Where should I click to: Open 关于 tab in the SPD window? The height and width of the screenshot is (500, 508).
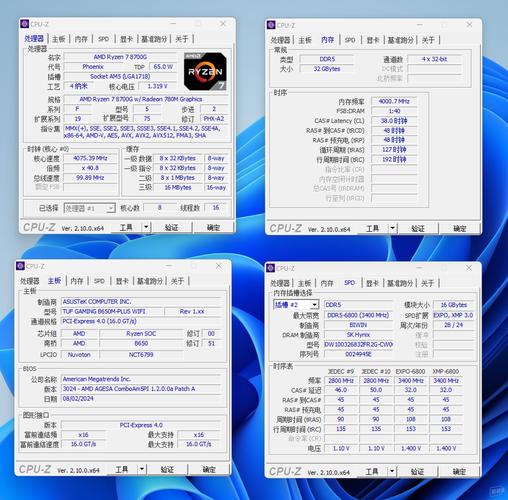point(428,283)
